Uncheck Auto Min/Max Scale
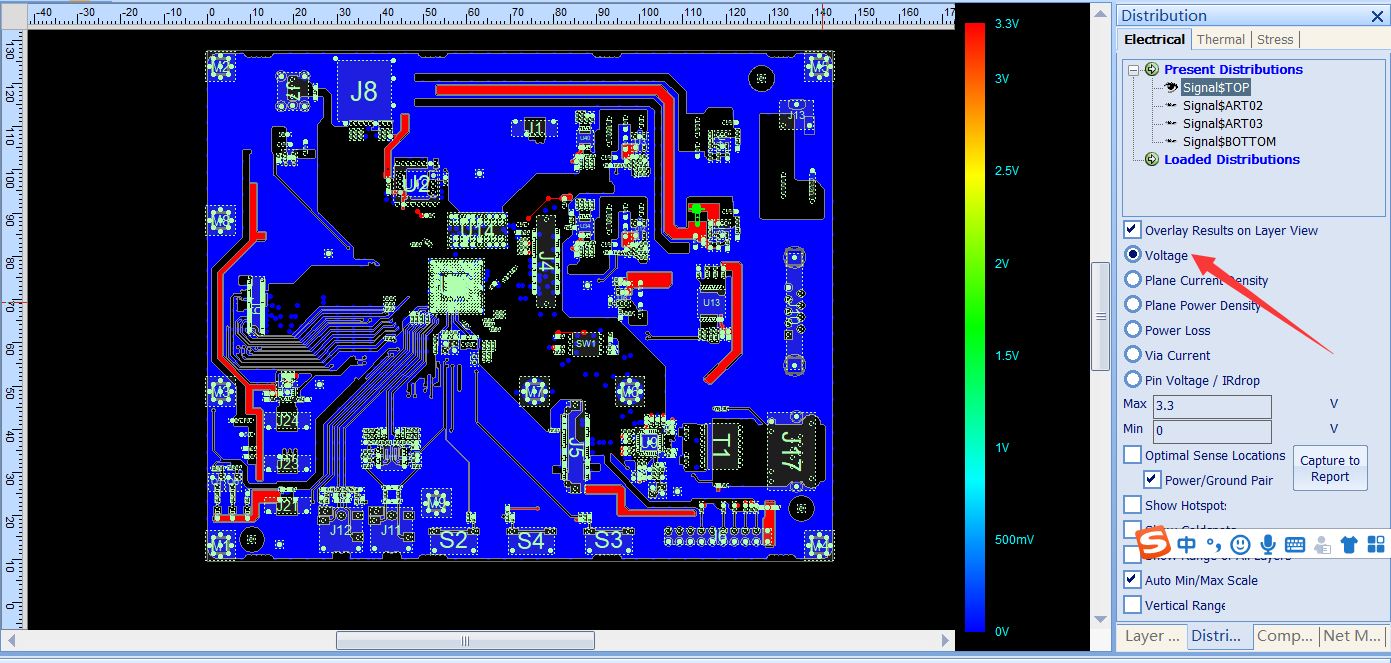Viewport: 1391px width, 663px height. pos(1132,580)
